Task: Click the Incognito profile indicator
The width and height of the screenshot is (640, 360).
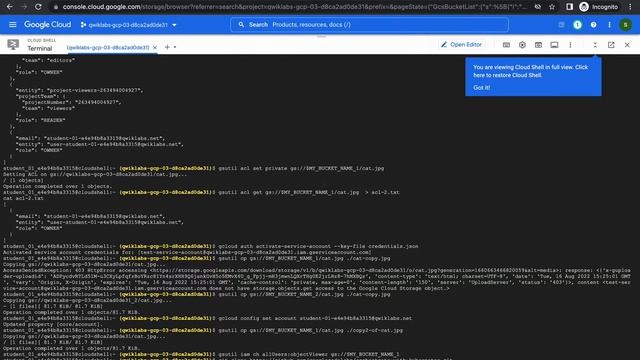Action: 599,7
